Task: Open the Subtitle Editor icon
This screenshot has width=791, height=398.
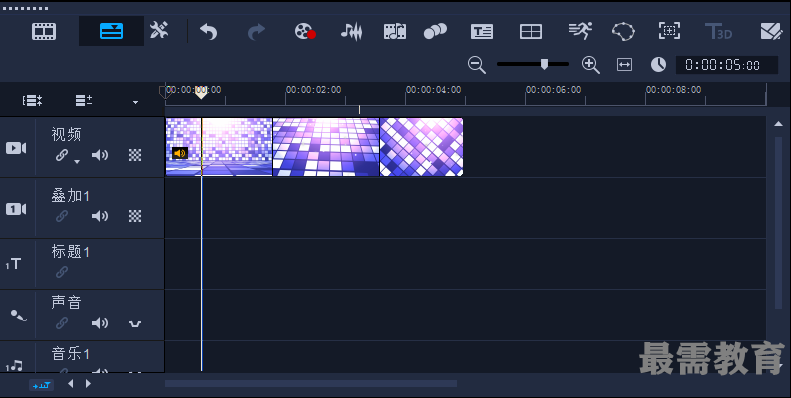Action: 482,32
